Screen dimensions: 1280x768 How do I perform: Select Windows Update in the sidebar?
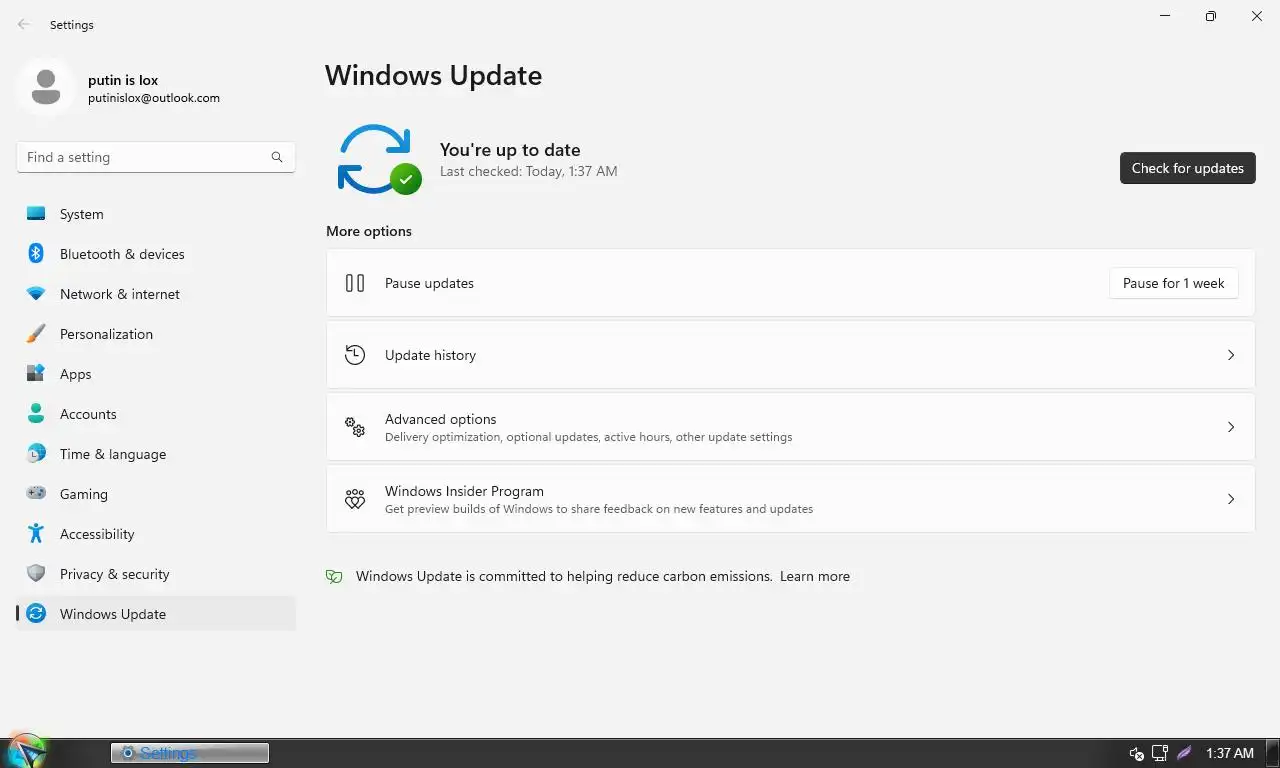pos(156,614)
